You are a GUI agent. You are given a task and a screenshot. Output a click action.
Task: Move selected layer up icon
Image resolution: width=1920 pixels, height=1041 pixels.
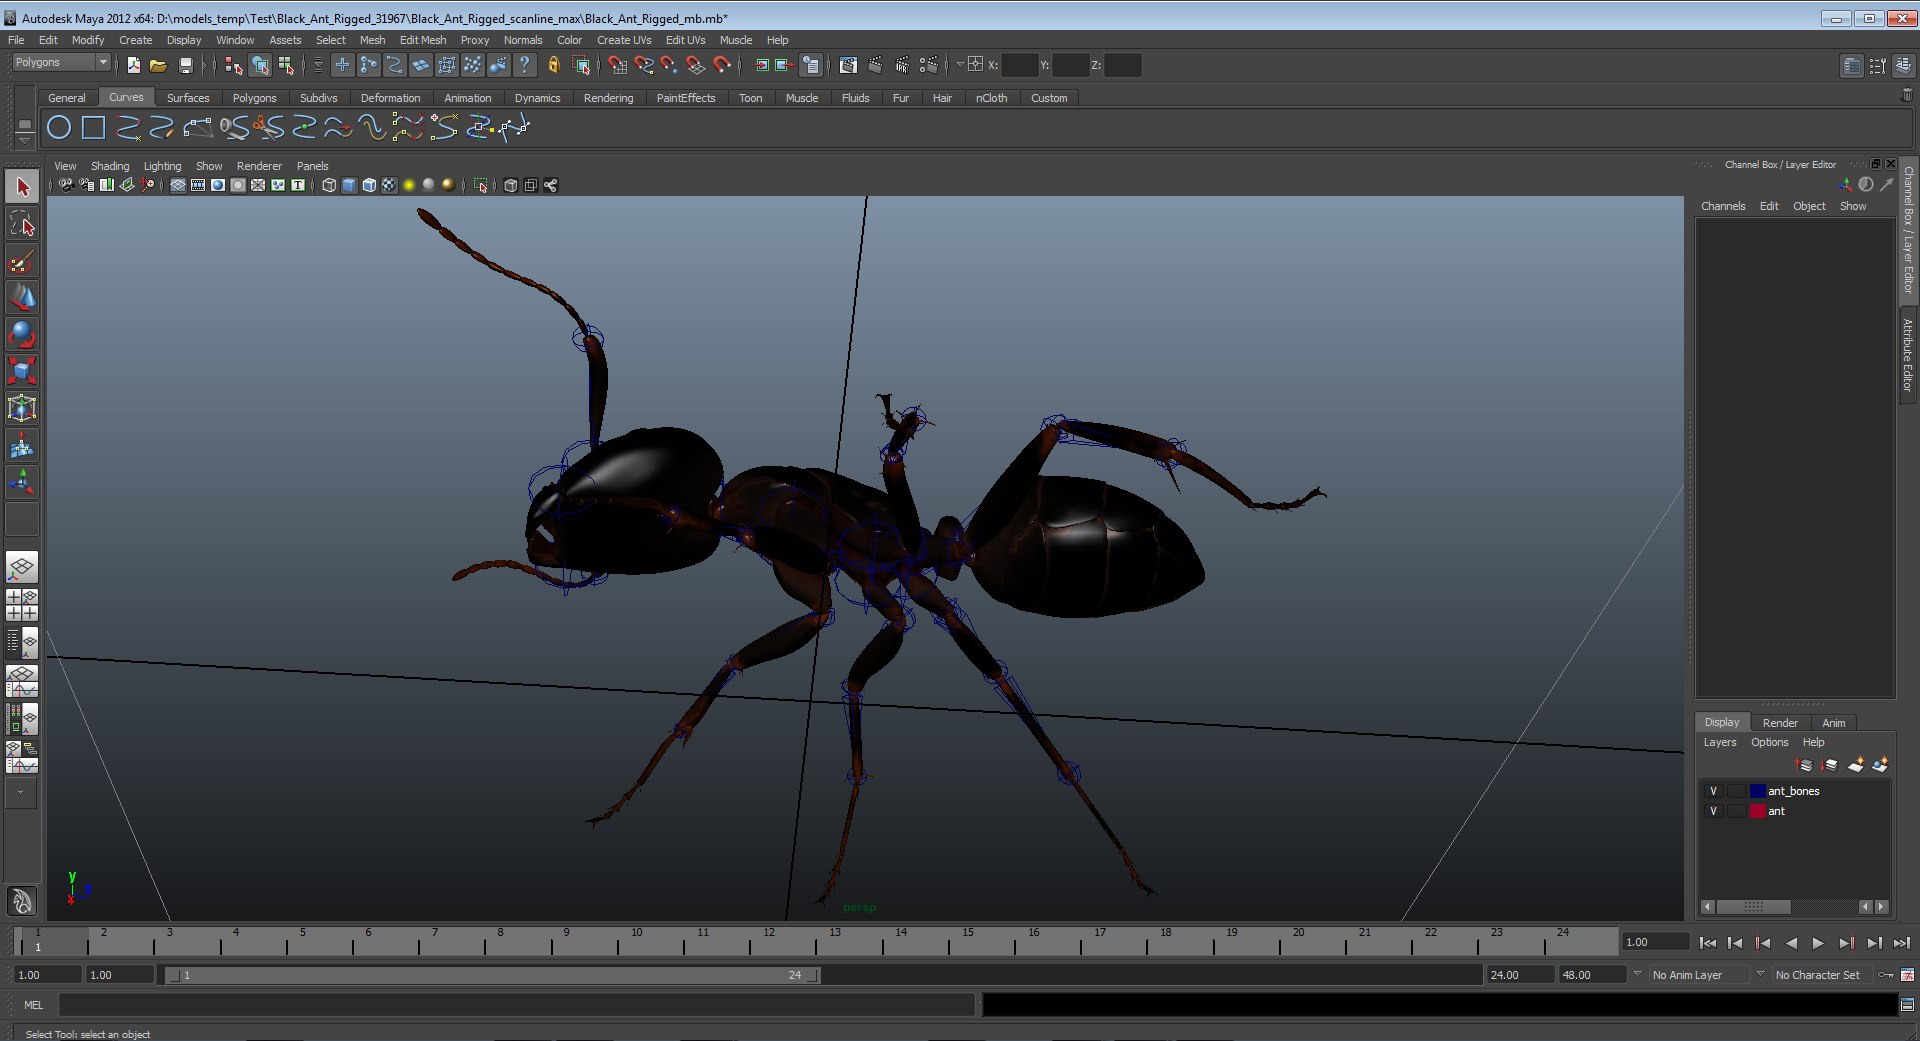[1805, 765]
